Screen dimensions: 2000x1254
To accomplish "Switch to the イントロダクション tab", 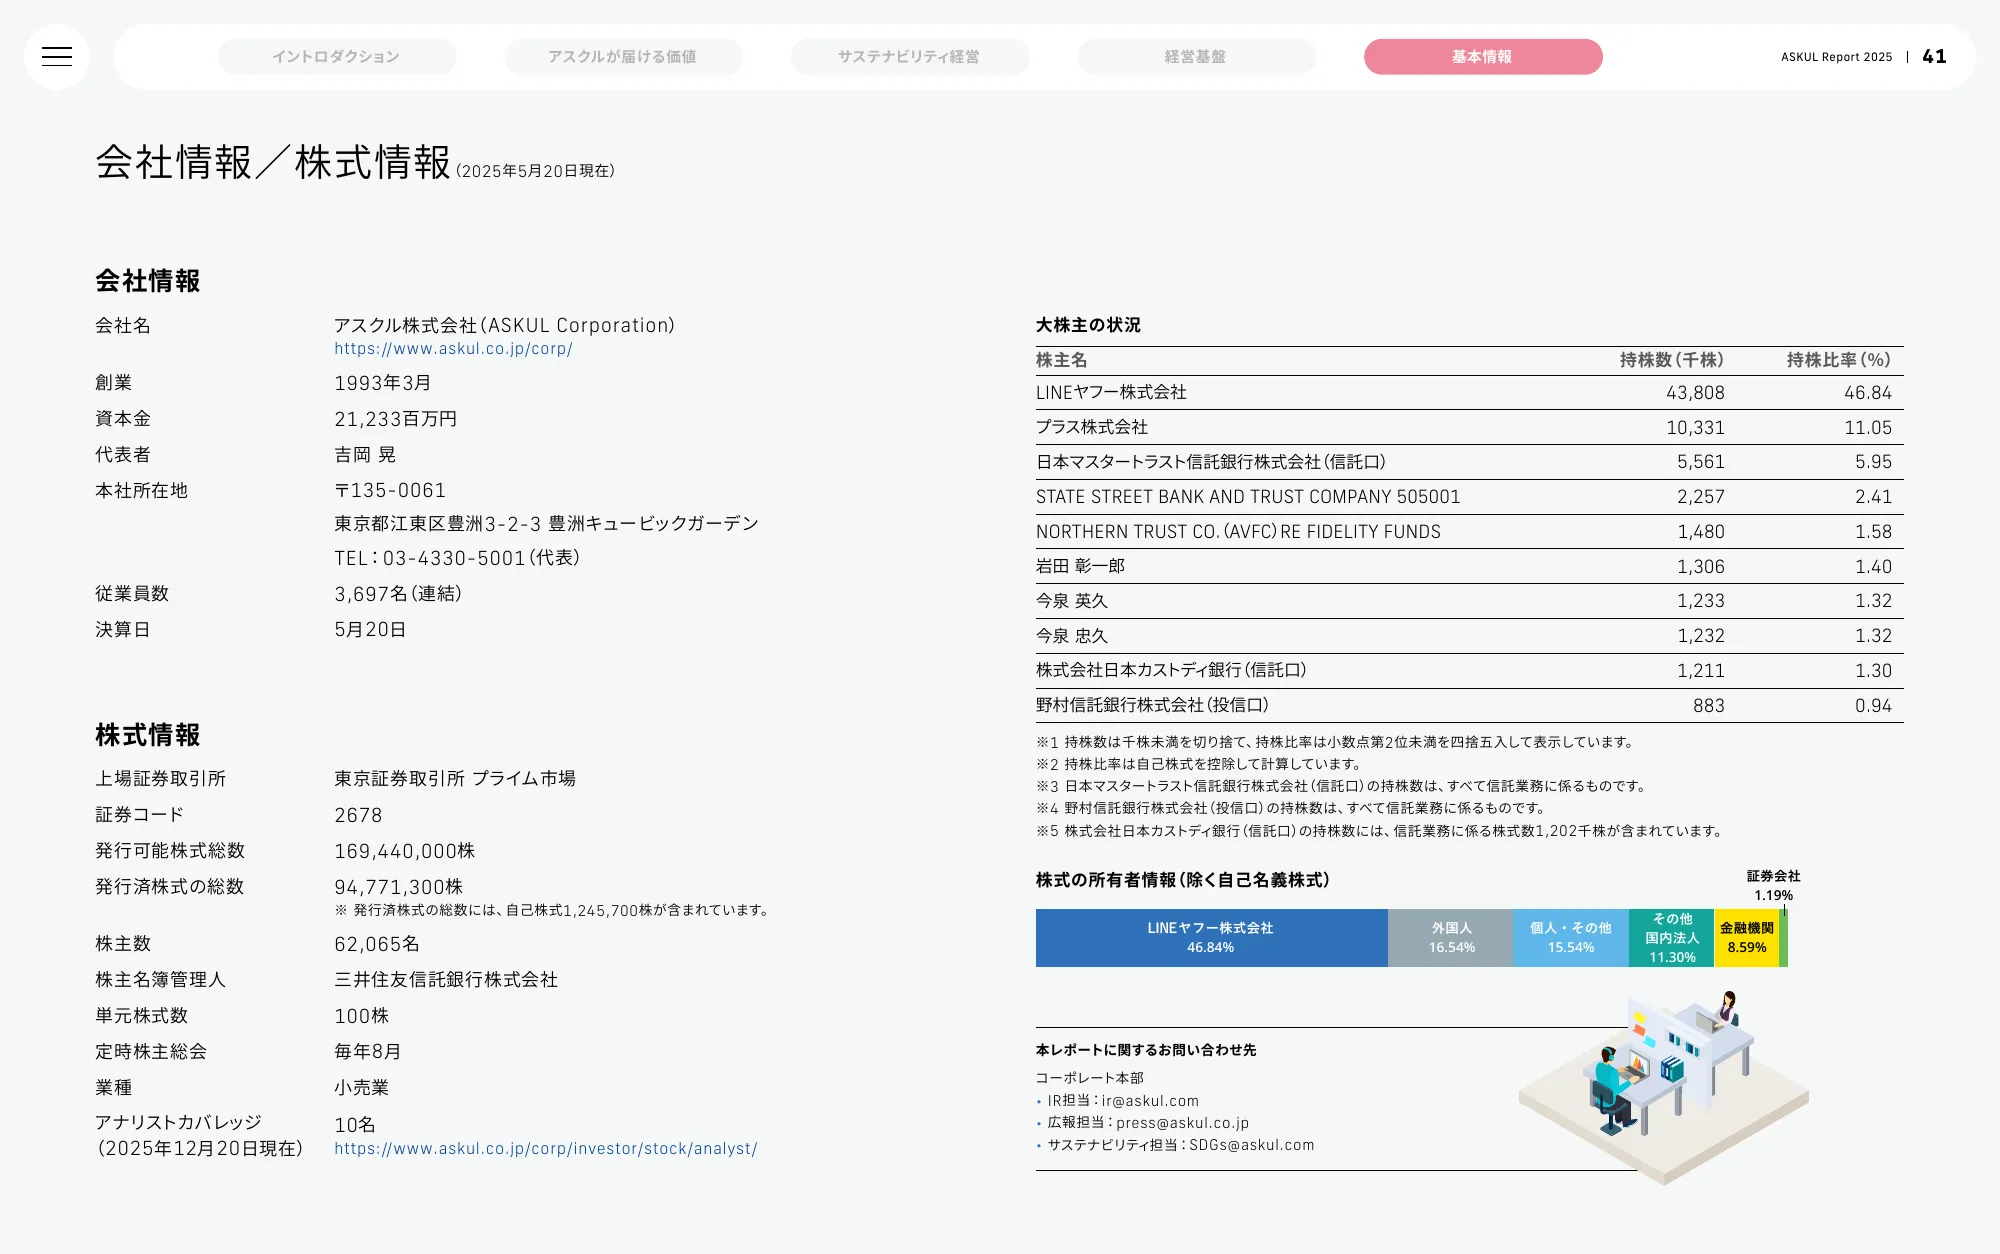I will point(336,57).
